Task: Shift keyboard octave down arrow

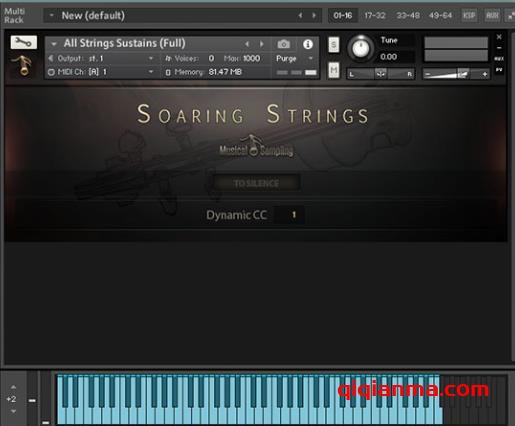Action: 13,411
